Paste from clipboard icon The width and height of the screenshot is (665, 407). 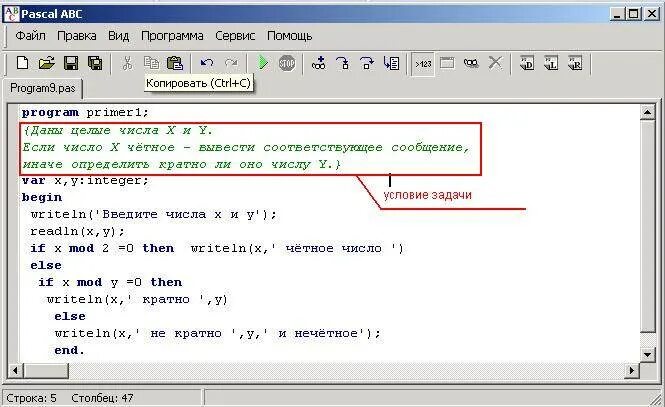[x=175, y=63]
